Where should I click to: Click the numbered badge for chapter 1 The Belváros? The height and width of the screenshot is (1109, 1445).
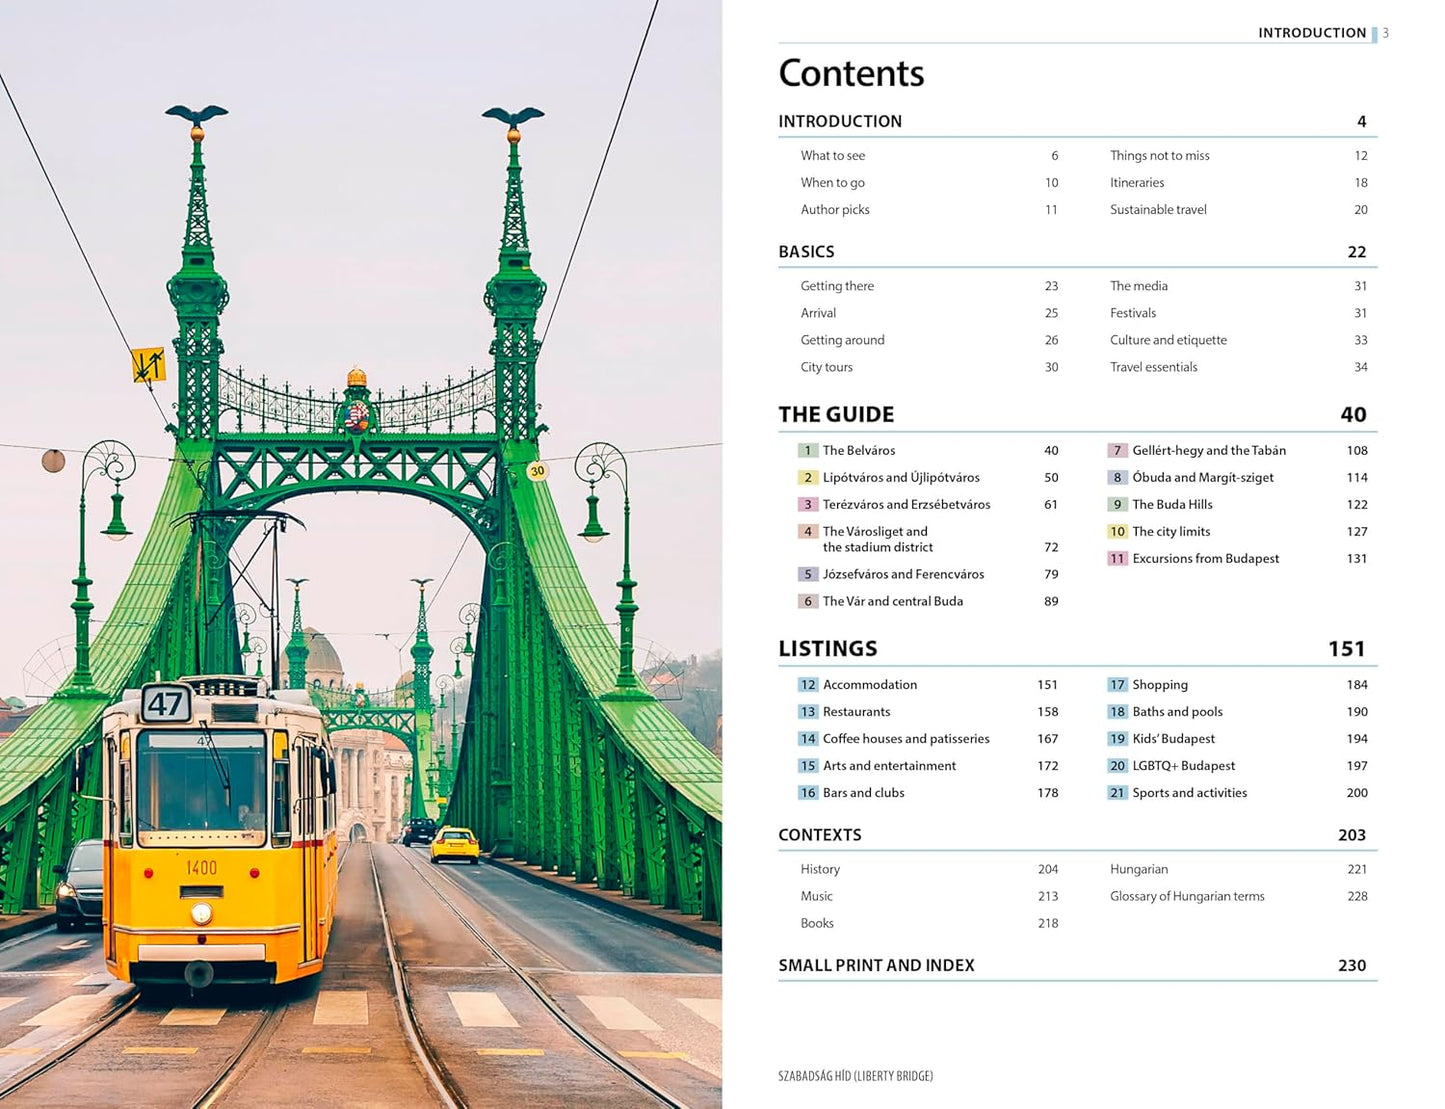pyautogui.click(x=807, y=450)
